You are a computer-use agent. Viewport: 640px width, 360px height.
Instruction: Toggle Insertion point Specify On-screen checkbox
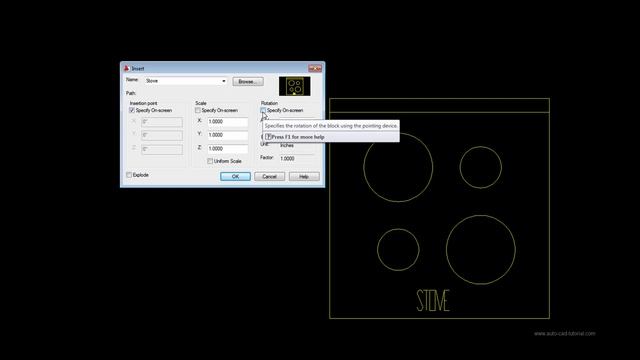point(132,110)
